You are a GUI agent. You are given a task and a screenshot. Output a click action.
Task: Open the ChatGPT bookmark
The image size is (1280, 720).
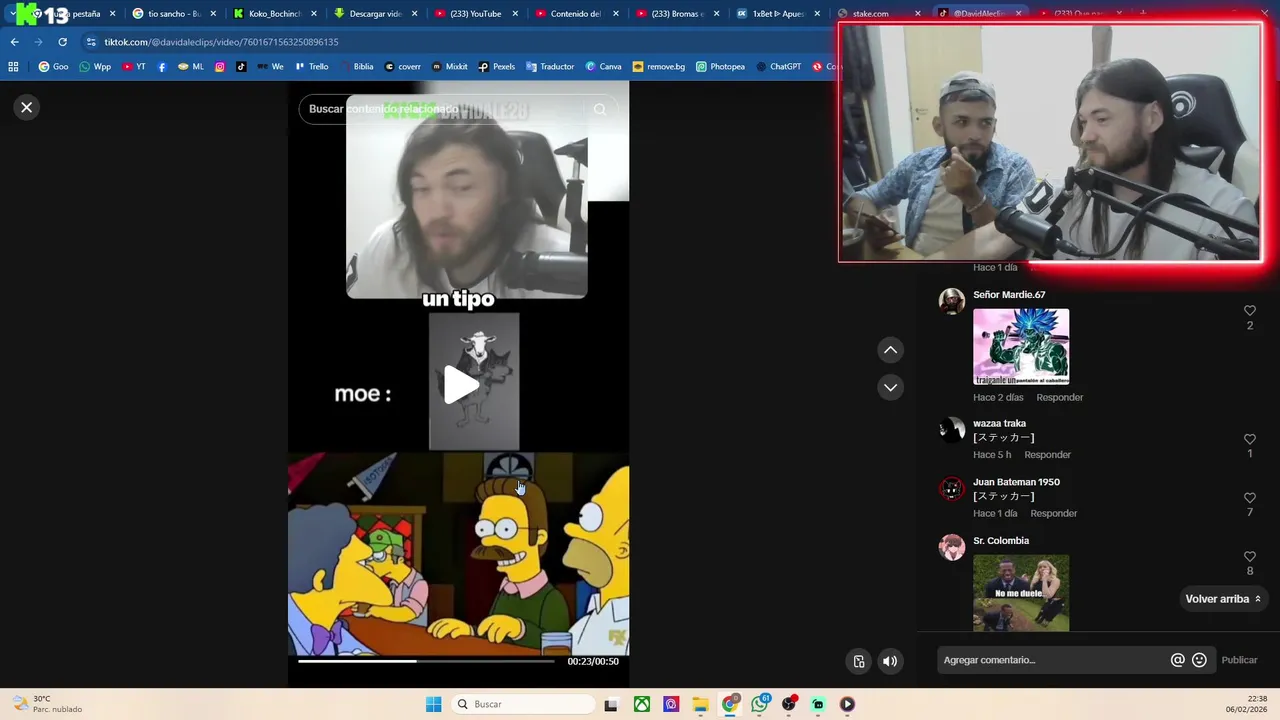point(779,67)
